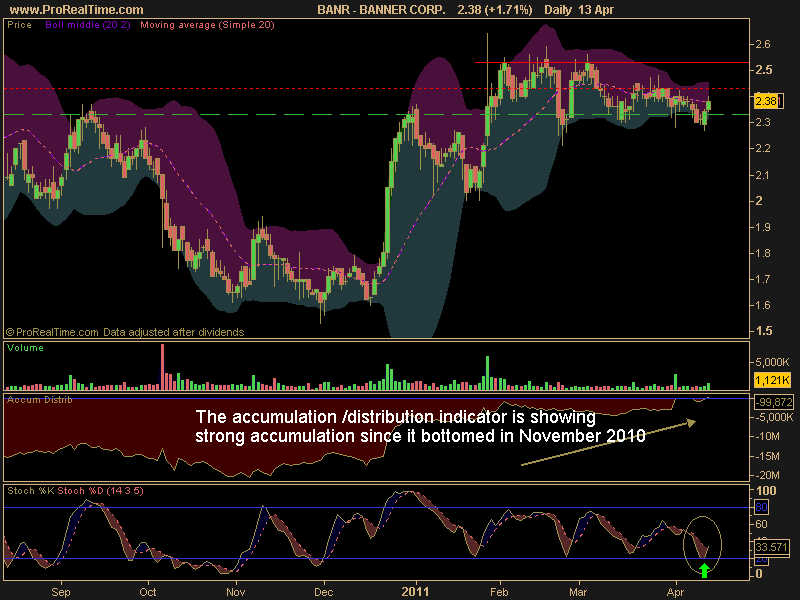Click the 0 stochastic axis label
Viewport: 800px width, 600px height.
pyautogui.click(x=759, y=574)
